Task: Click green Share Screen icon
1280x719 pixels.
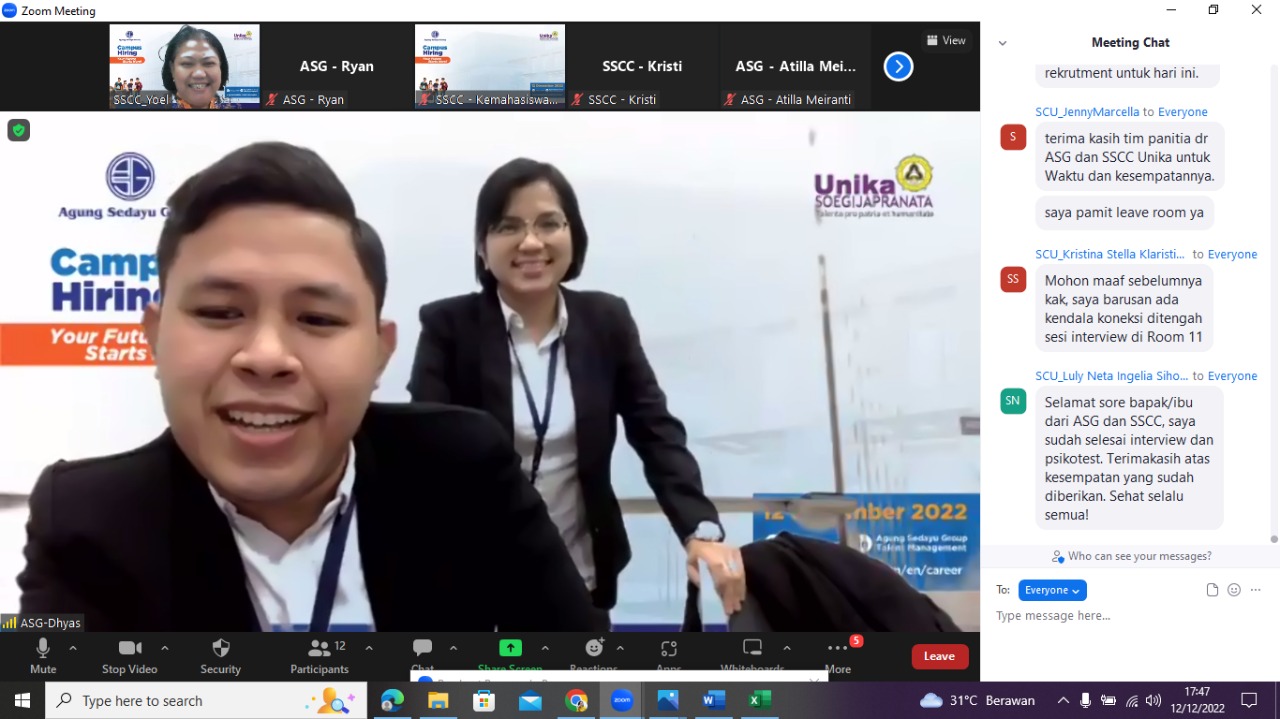Action: click(x=510, y=648)
